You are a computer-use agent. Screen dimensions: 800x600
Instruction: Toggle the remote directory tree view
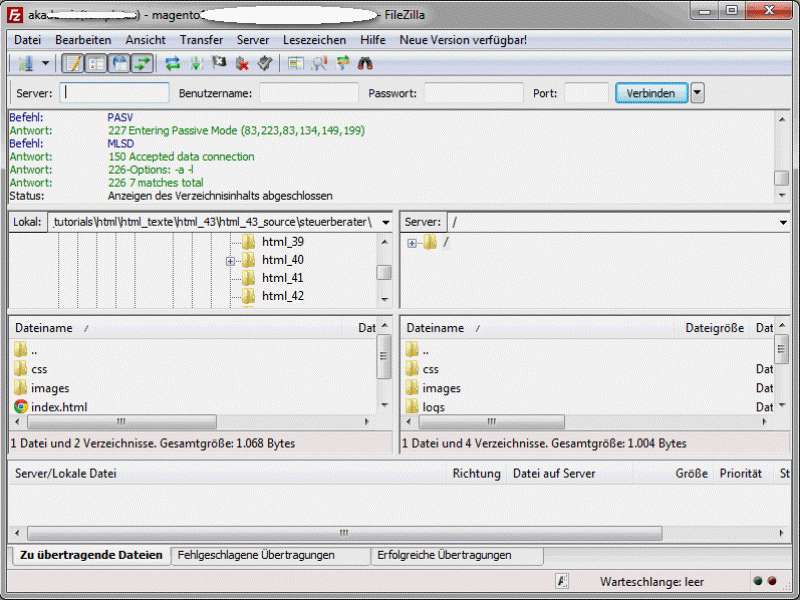point(119,64)
